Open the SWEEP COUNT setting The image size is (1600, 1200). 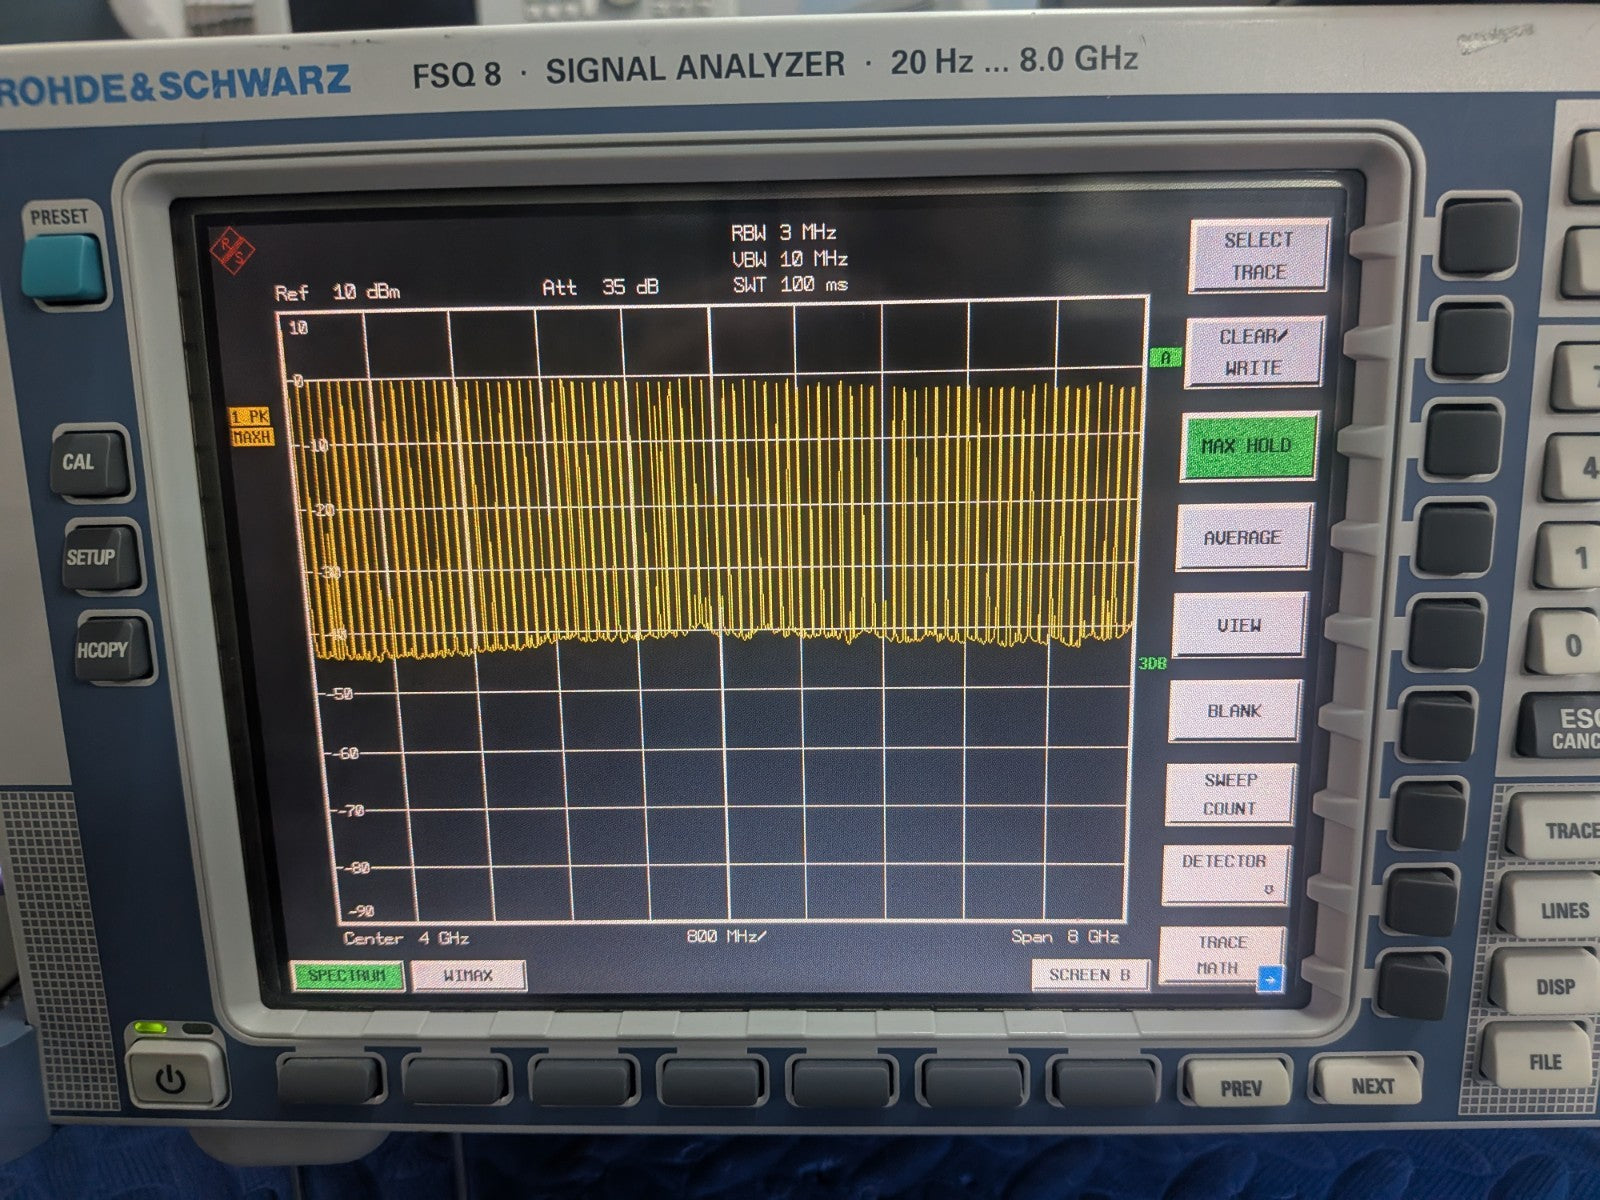tap(1229, 794)
